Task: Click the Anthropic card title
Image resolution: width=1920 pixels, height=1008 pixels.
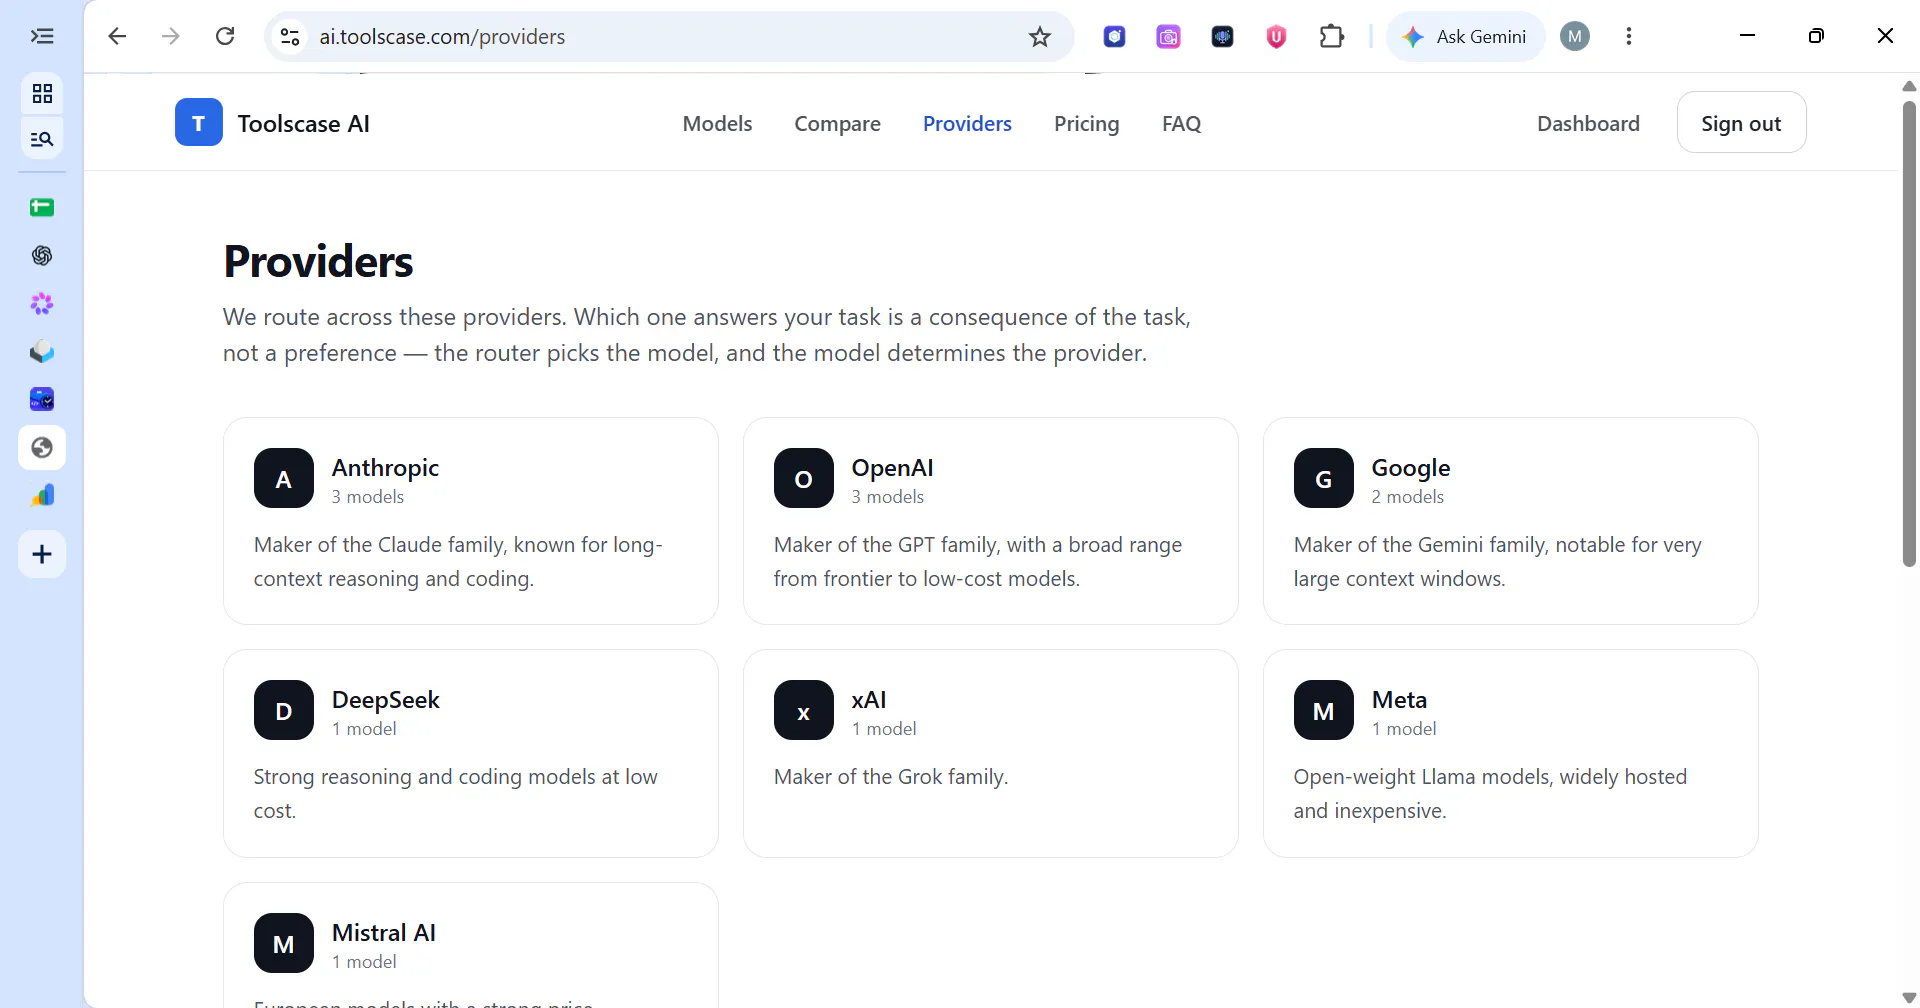Action: coord(385,467)
